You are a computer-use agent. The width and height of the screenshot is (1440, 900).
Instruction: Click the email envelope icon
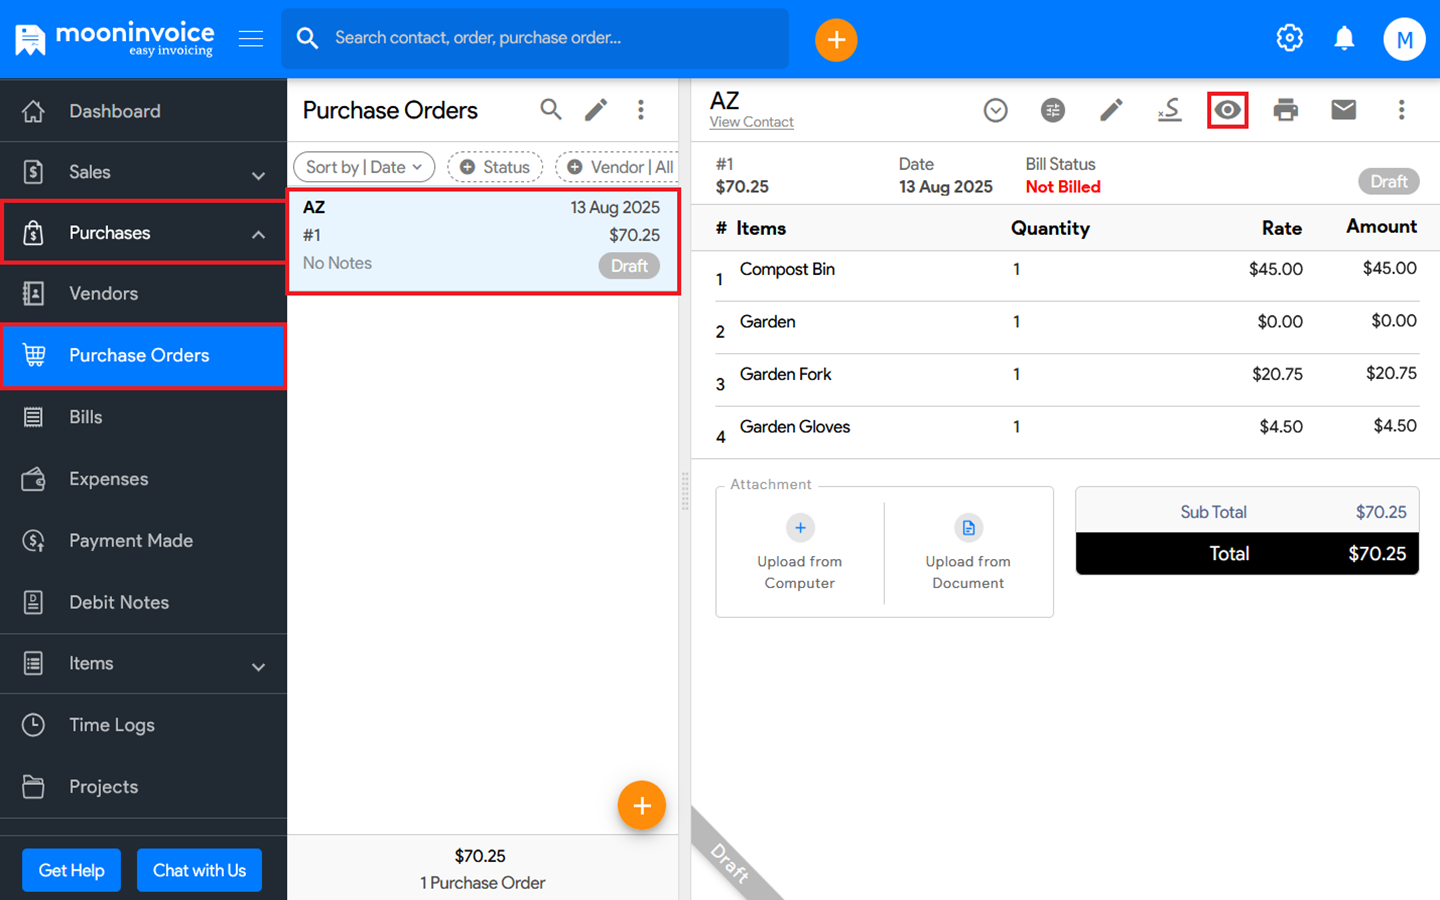tap(1343, 110)
